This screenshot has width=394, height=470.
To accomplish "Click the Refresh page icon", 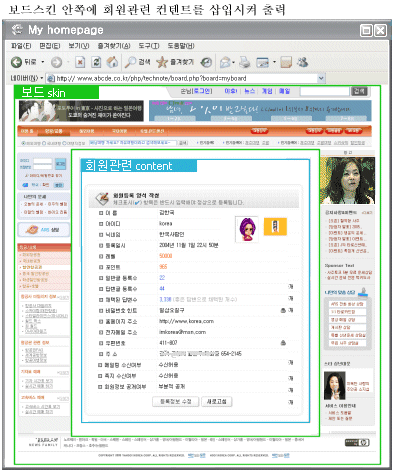I will coord(96,62).
